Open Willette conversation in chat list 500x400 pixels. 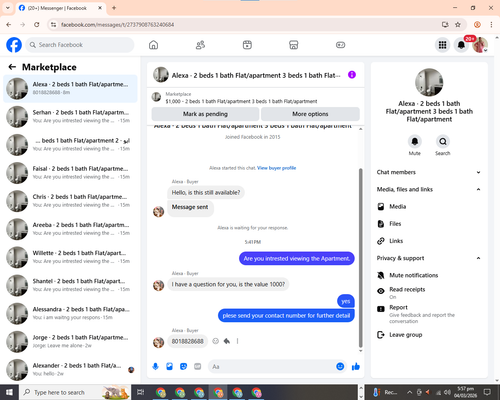[x=70, y=257]
